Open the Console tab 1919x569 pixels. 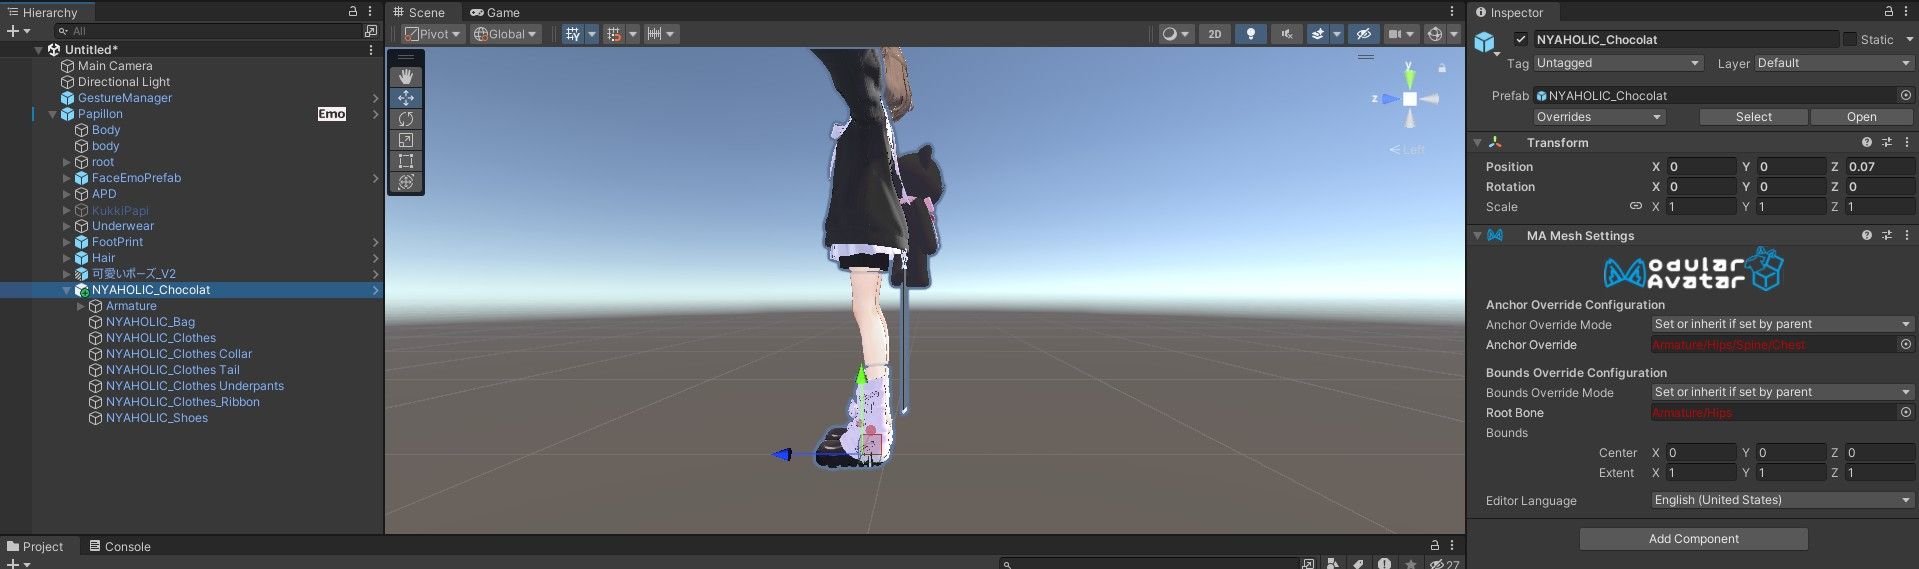click(120, 546)
